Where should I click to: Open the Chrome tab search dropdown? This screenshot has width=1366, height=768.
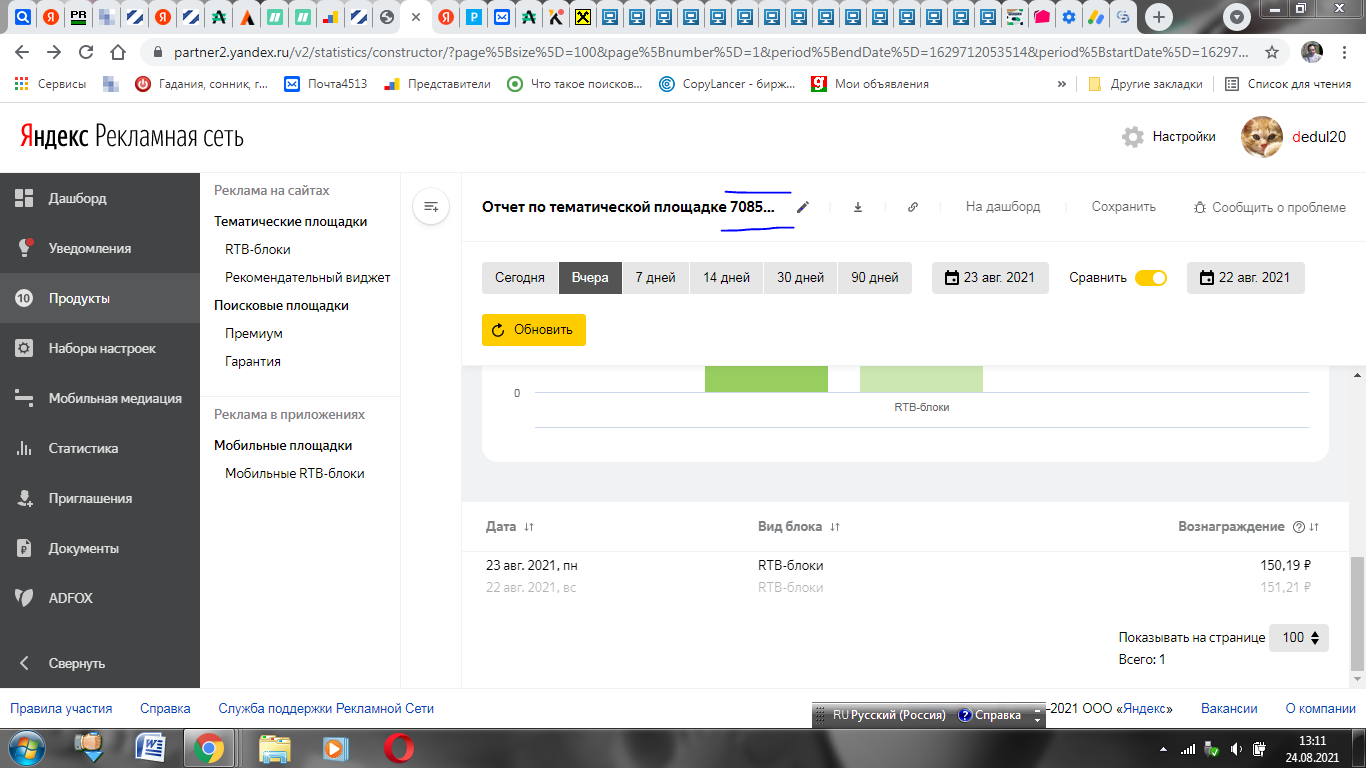(1237, 17)
